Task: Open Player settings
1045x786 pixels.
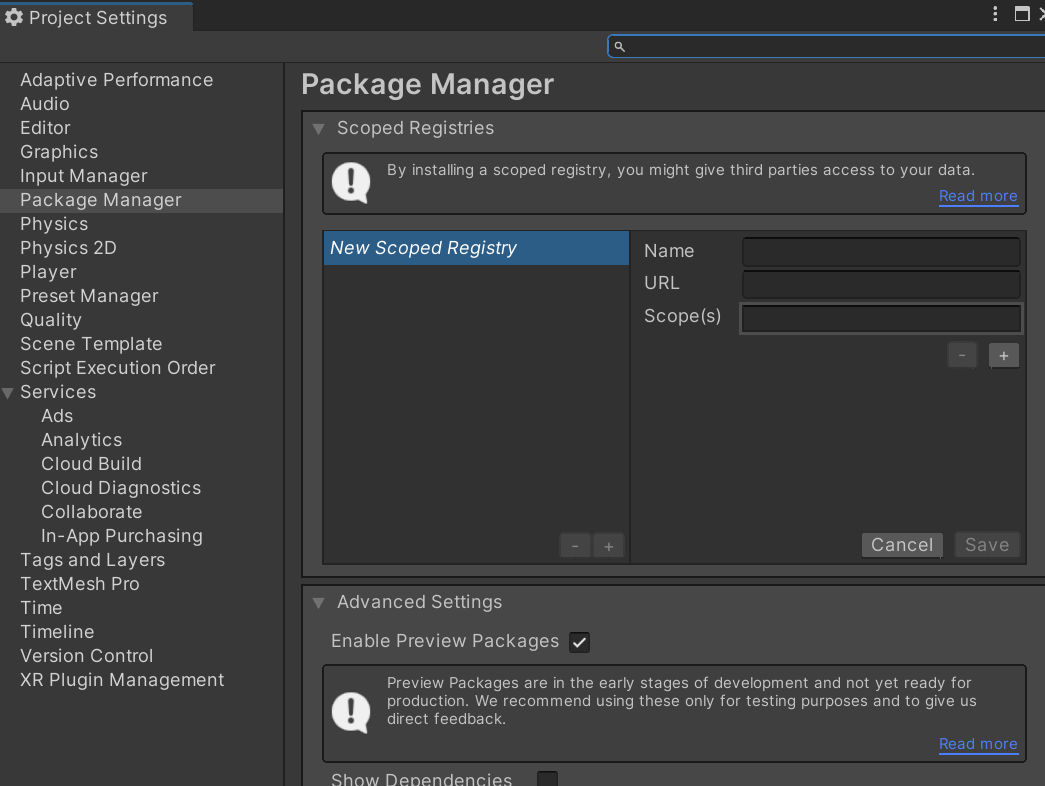Action: pos(49,272)
